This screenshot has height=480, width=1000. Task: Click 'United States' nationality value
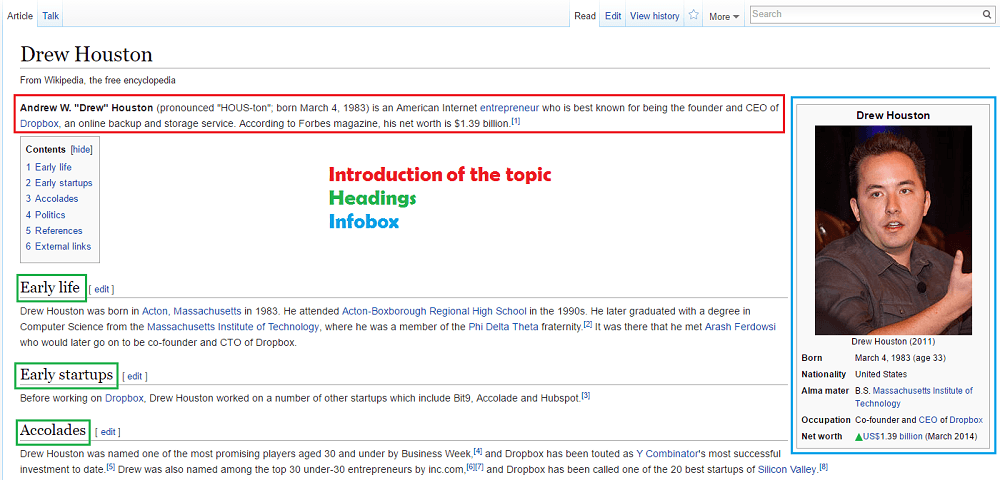point(881,374)
